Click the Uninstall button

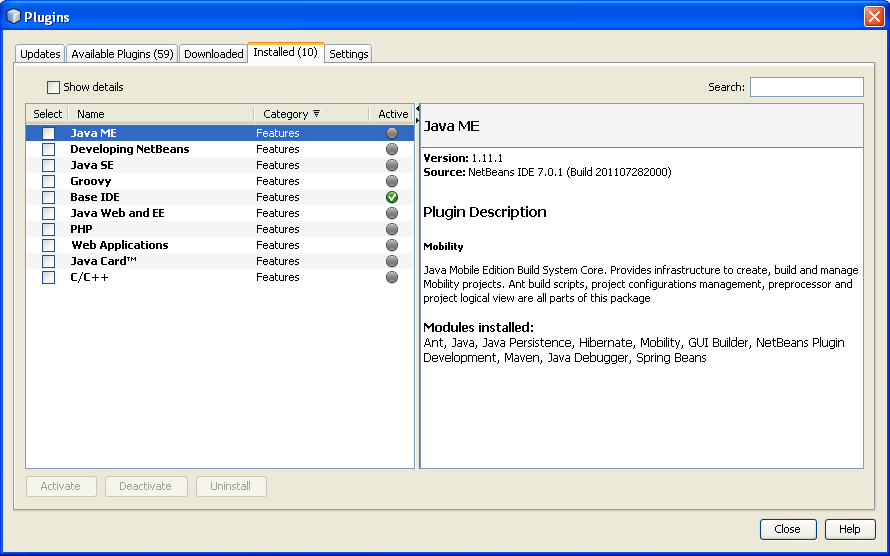click(x=231, y=486)
